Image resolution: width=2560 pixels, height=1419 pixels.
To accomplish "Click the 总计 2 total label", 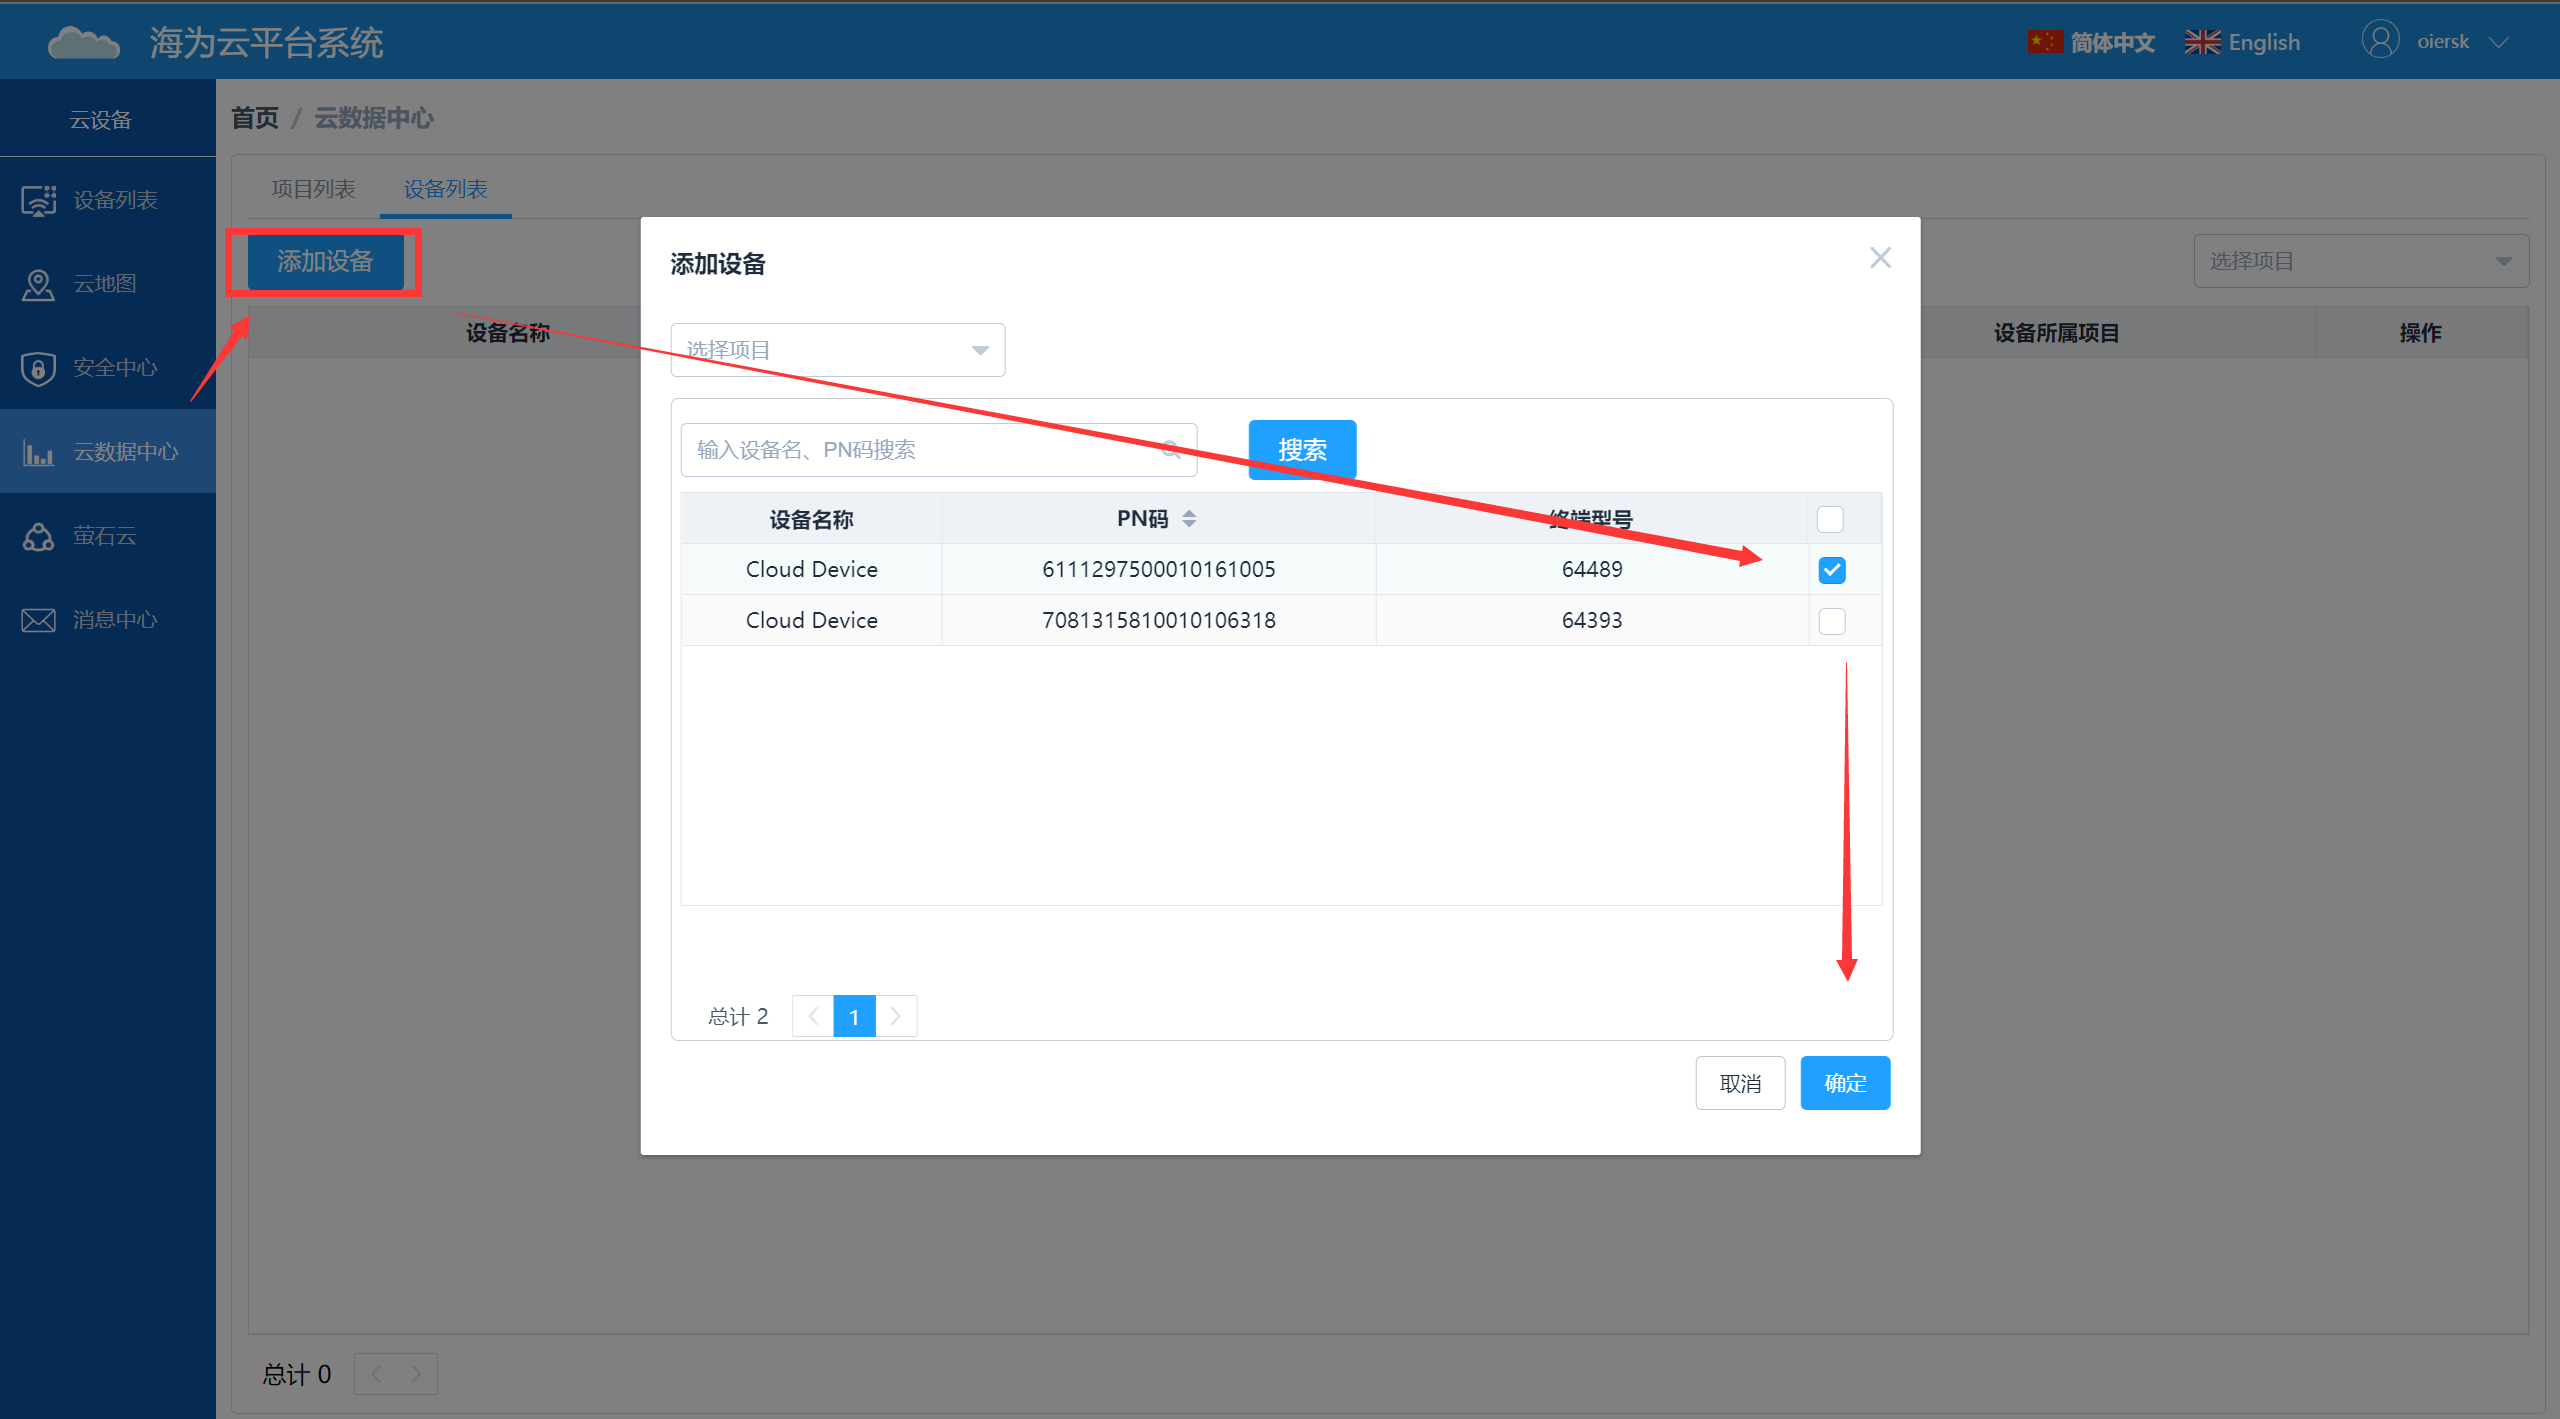I will pos(738,1016).
